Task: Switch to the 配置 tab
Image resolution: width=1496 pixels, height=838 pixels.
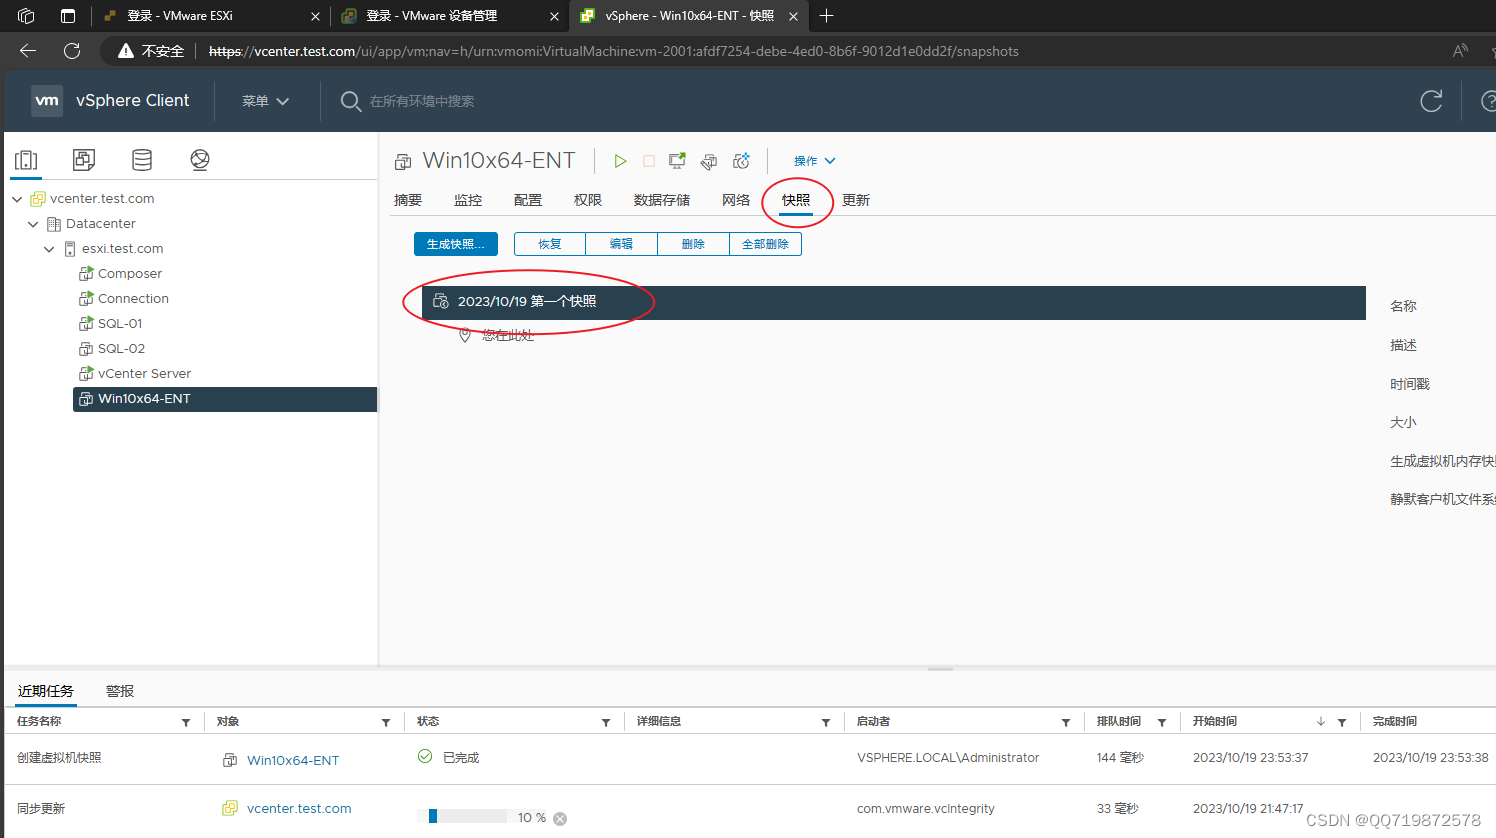Action: tap(528, 200)
